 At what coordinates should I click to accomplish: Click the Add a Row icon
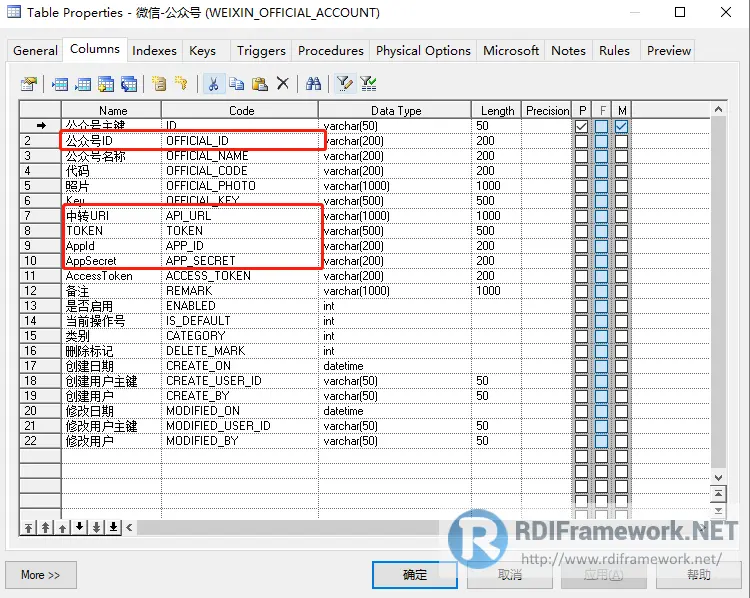point(83,84)
